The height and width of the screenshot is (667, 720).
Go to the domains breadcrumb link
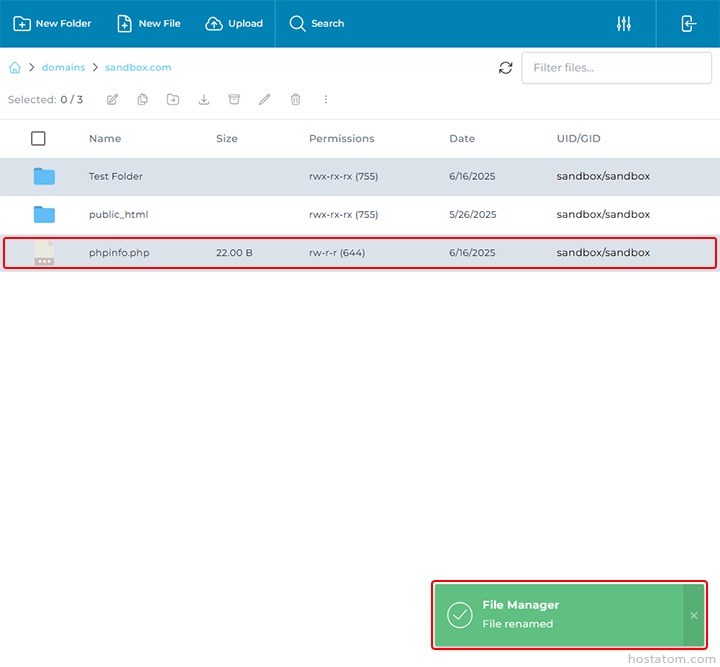(63, 68)
